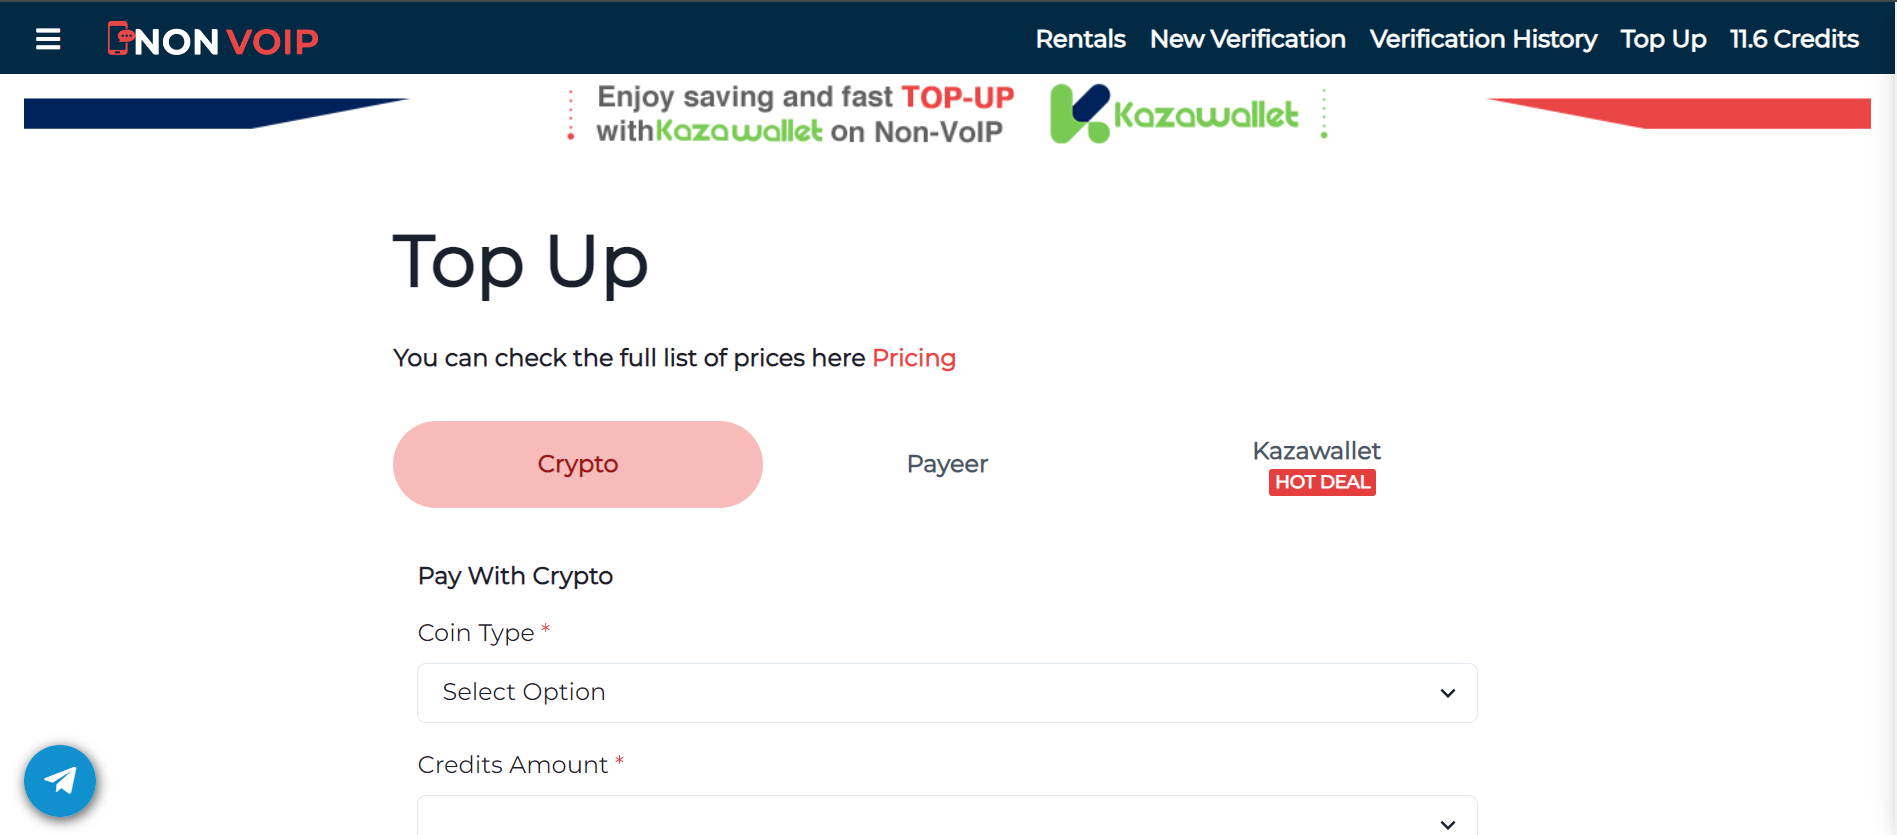This screenshot has height=835, width=1897.
Task: Switch to the Kazawallet tab
Action: [x=1316, y=451]
